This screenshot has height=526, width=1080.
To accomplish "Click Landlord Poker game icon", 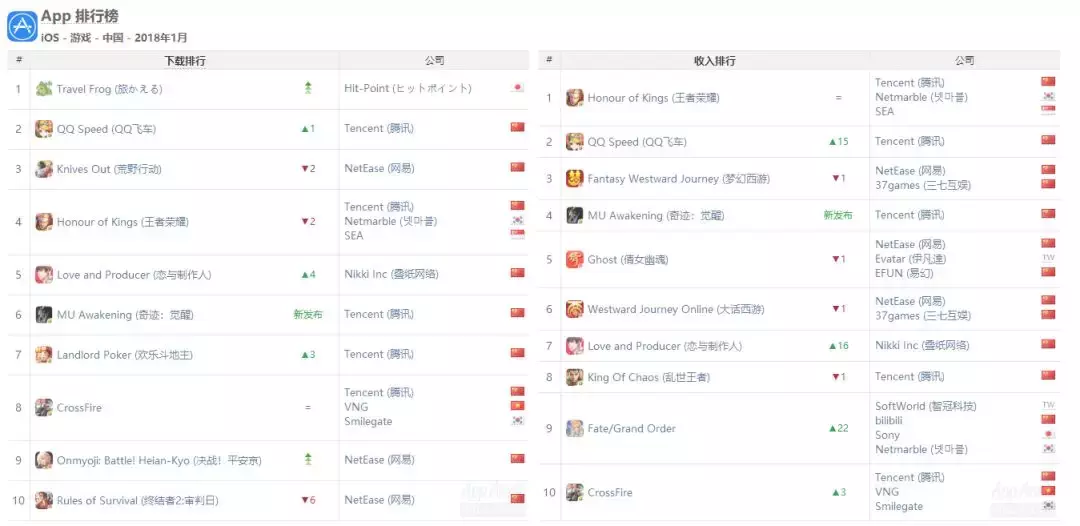I will click(x=44, y=355).
